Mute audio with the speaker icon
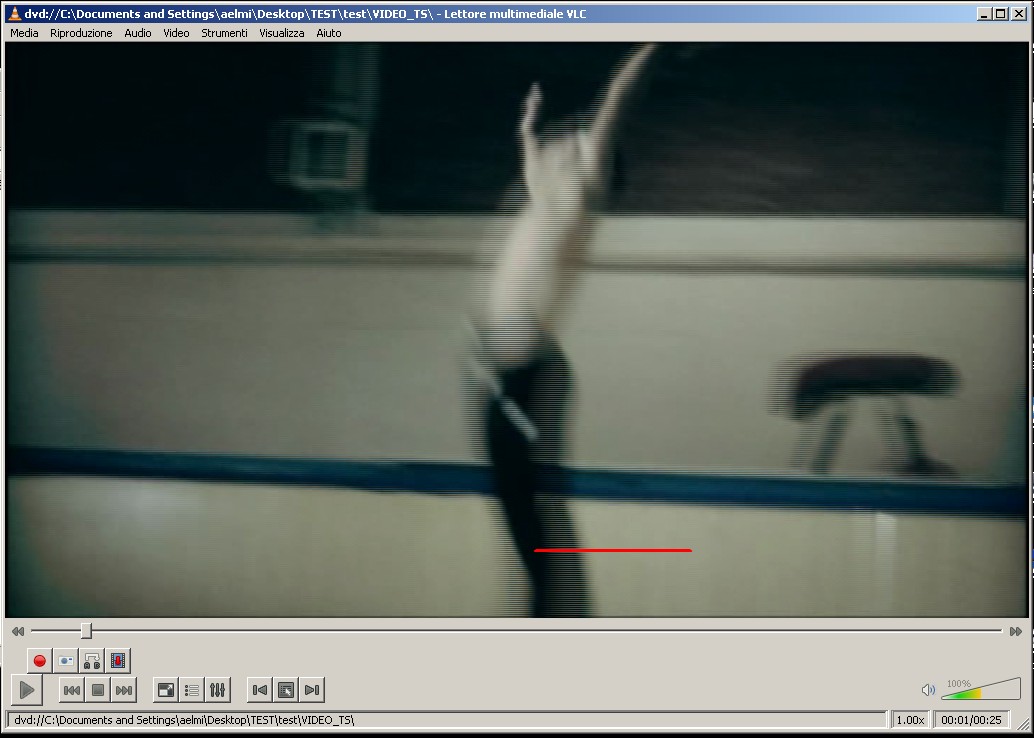Viewport: 1034px width, 738px height. point(928,690)
